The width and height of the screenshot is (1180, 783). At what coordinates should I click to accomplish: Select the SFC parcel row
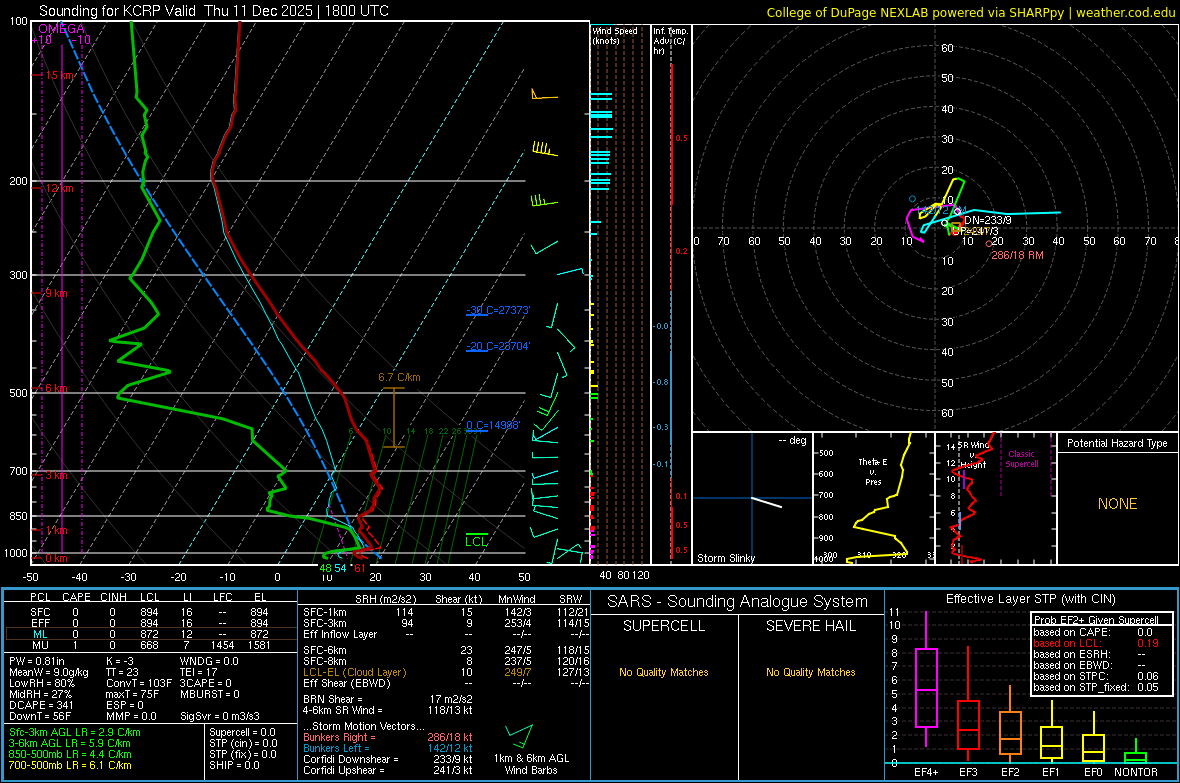[x=151, y=612]
